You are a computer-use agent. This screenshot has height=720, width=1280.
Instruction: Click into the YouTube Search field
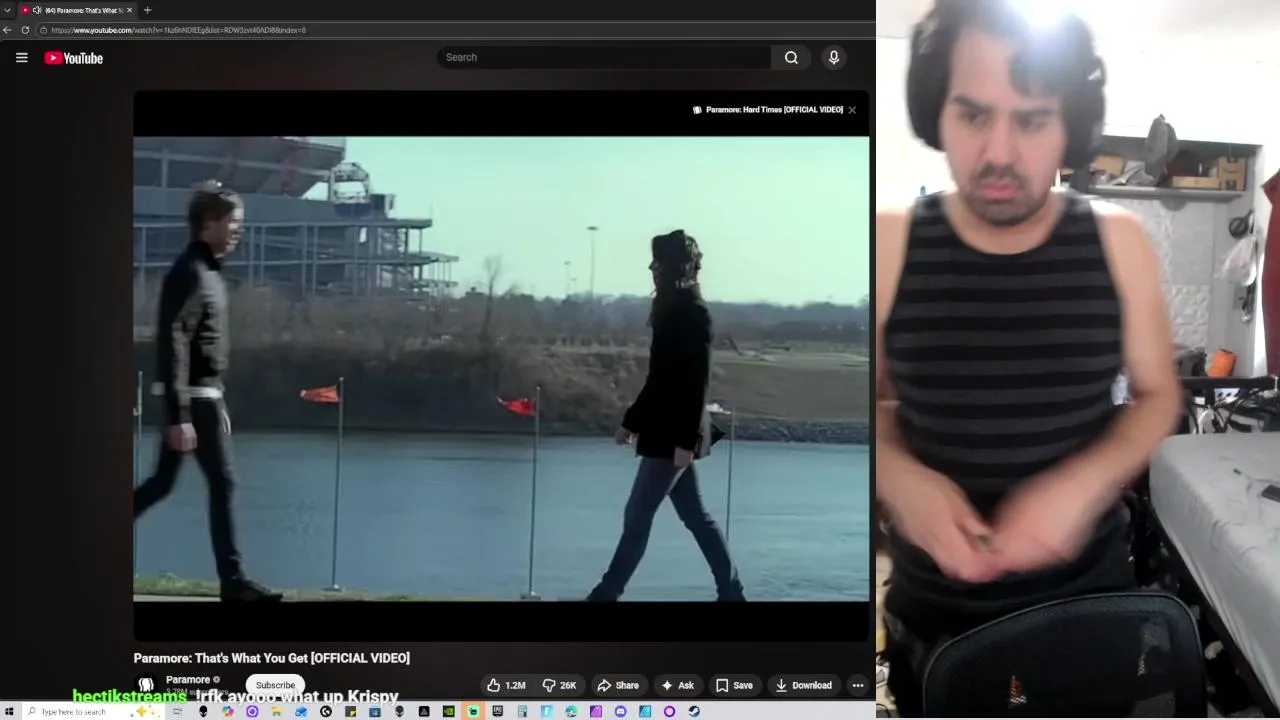[603, 57]
